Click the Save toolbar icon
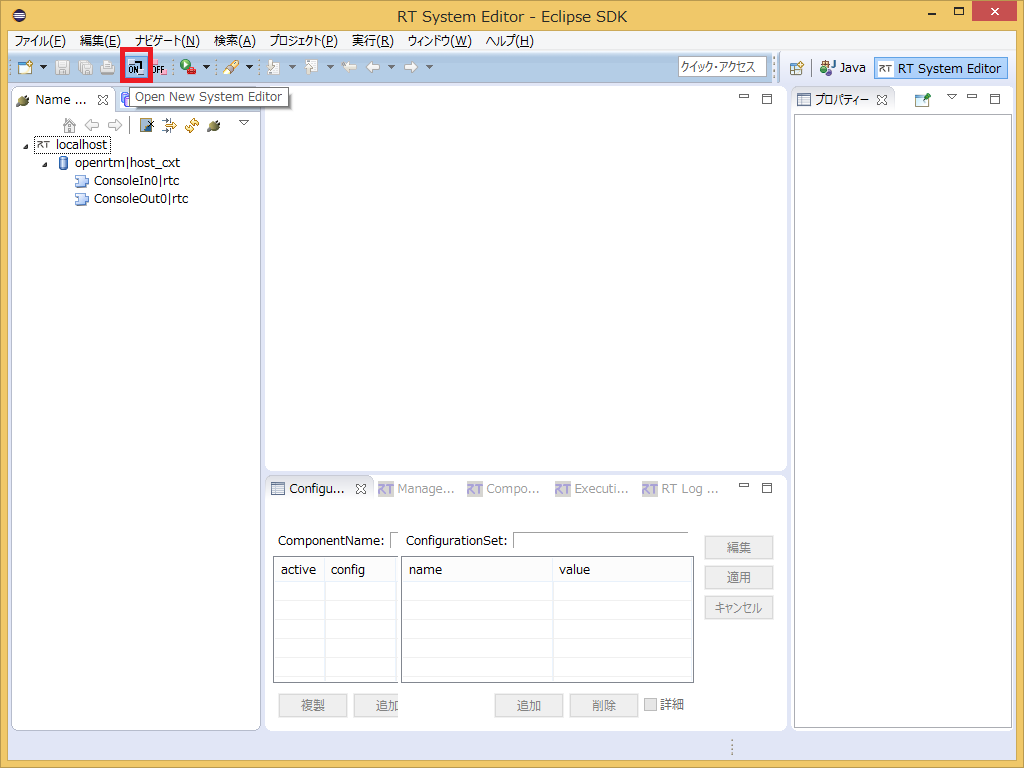The width and height of the screenshot is (1024, 768). [62, 67]
